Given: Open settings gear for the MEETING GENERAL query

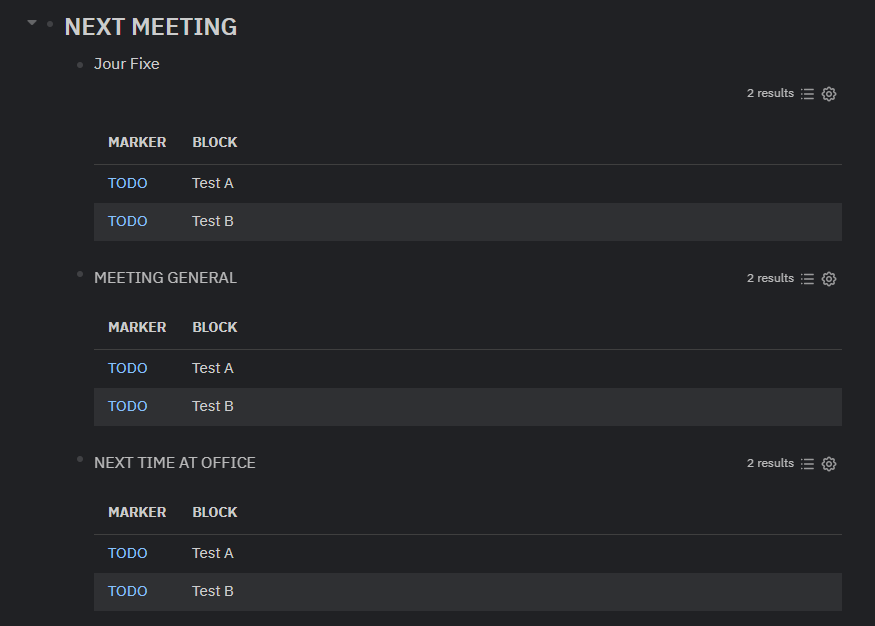Looking at the screenshot, I should [x=828, y=278].
